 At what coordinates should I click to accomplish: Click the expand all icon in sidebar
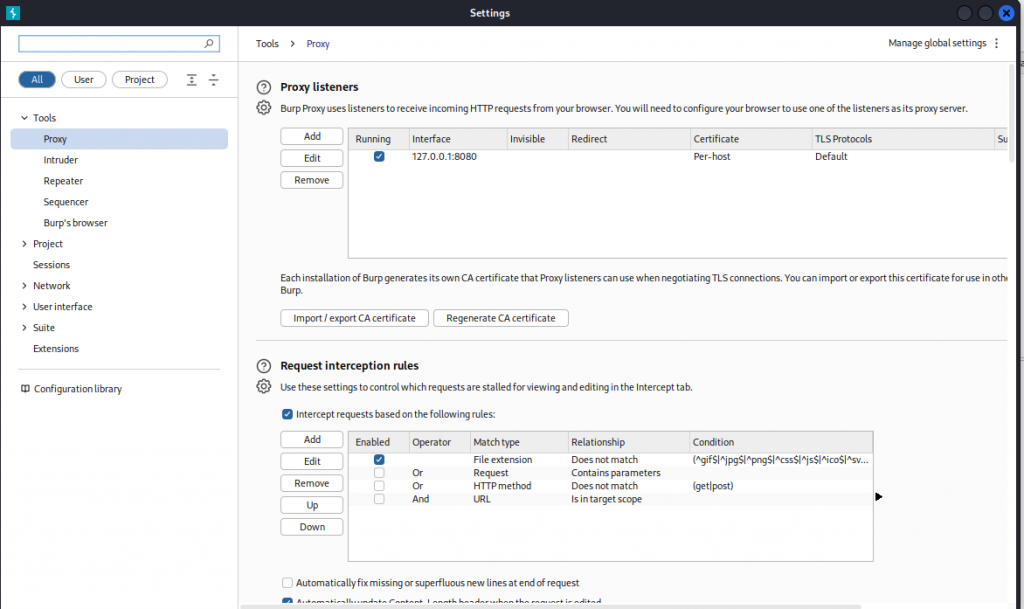click(192, 80)
